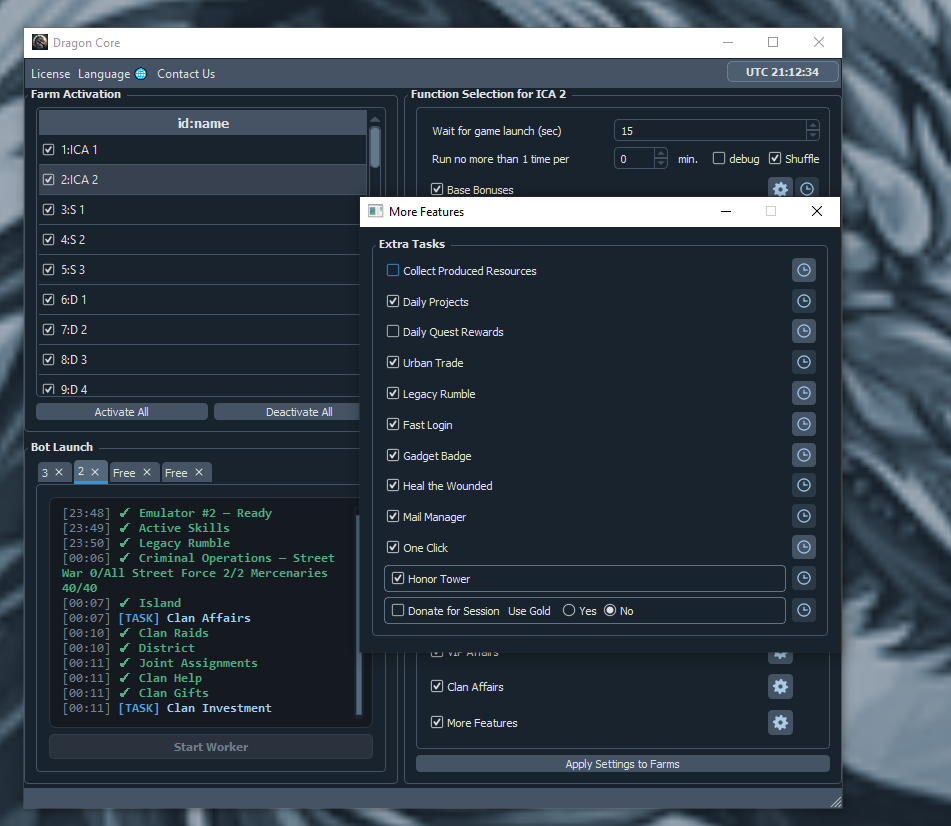Close Bot Launch tab 2
The height and width of the screenshot is (826, 951).
[x=95, y=471]
